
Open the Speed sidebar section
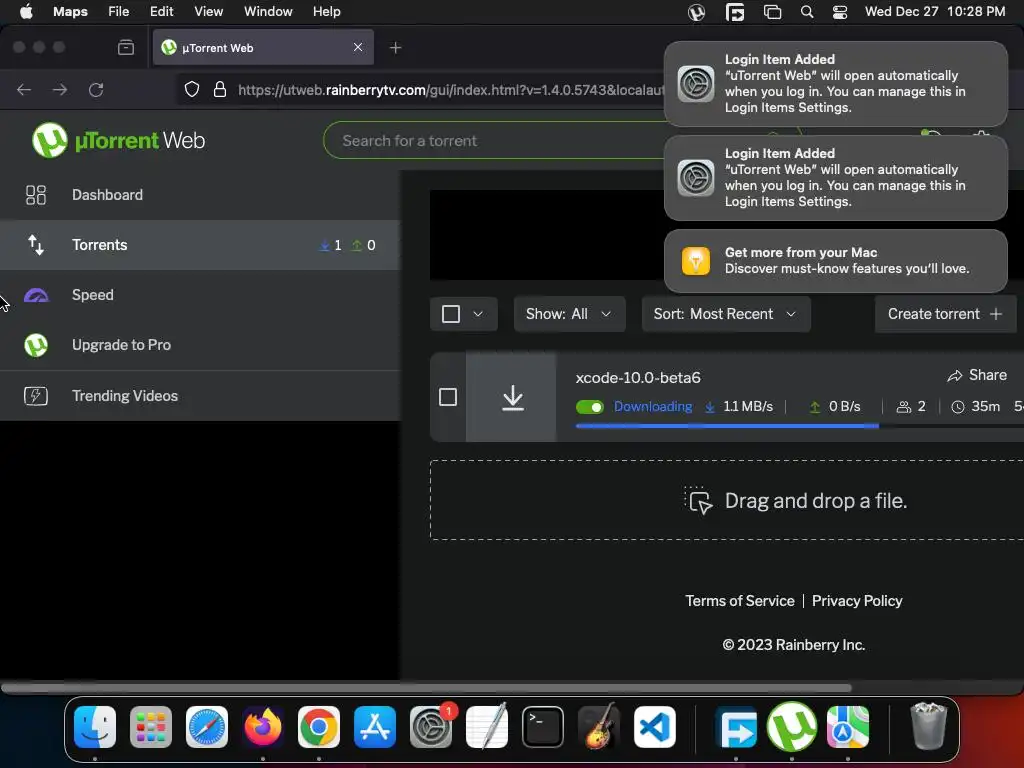coord(200,295)
